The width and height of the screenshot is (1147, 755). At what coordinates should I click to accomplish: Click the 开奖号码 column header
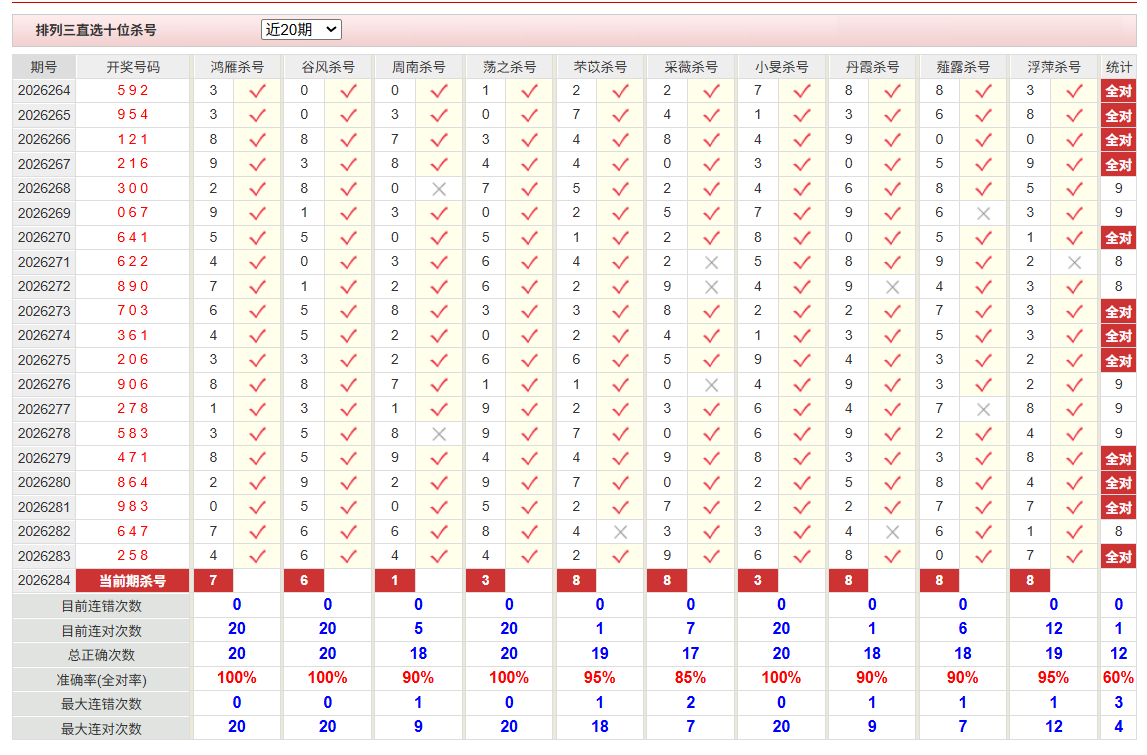[132, 67]
